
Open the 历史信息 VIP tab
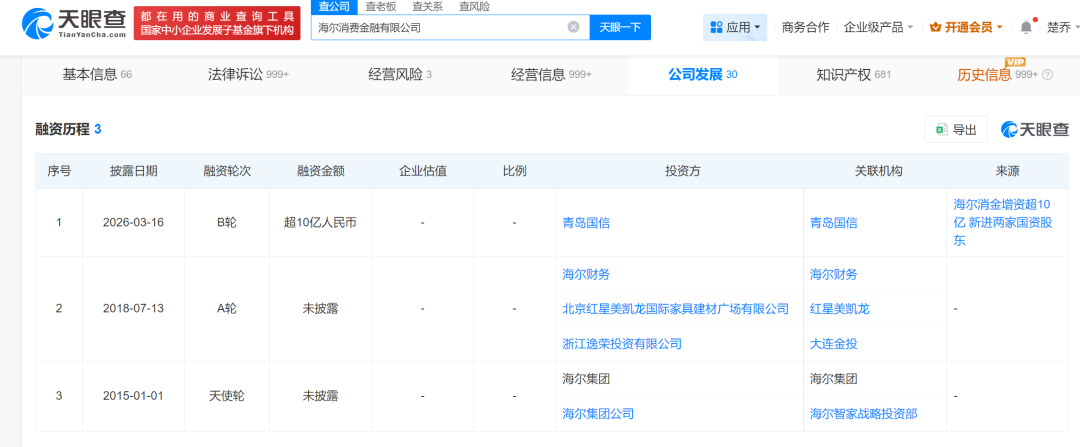[997, 75]
